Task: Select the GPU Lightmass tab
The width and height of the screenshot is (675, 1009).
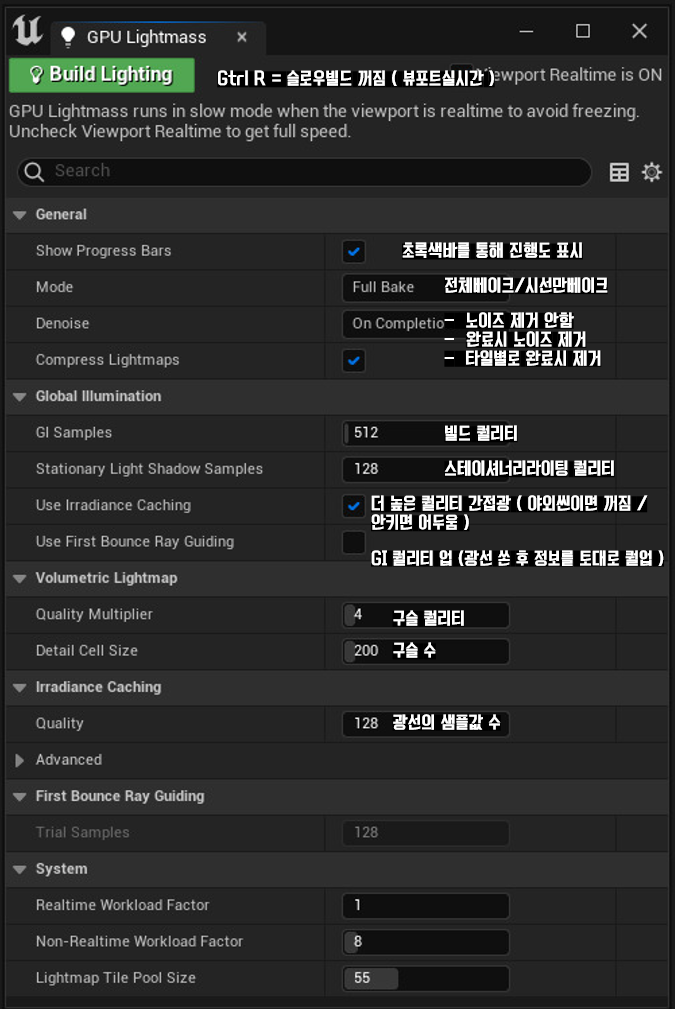Action: tap(158, 37)
